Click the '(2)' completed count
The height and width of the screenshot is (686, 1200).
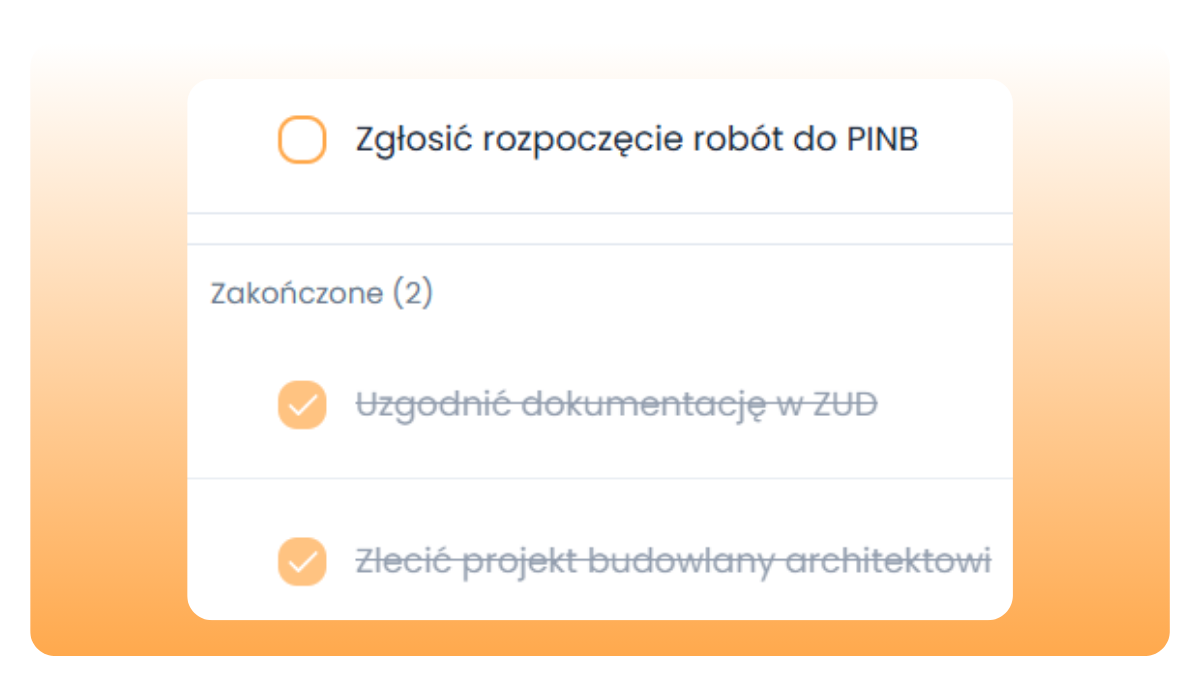tap(412, 293)
